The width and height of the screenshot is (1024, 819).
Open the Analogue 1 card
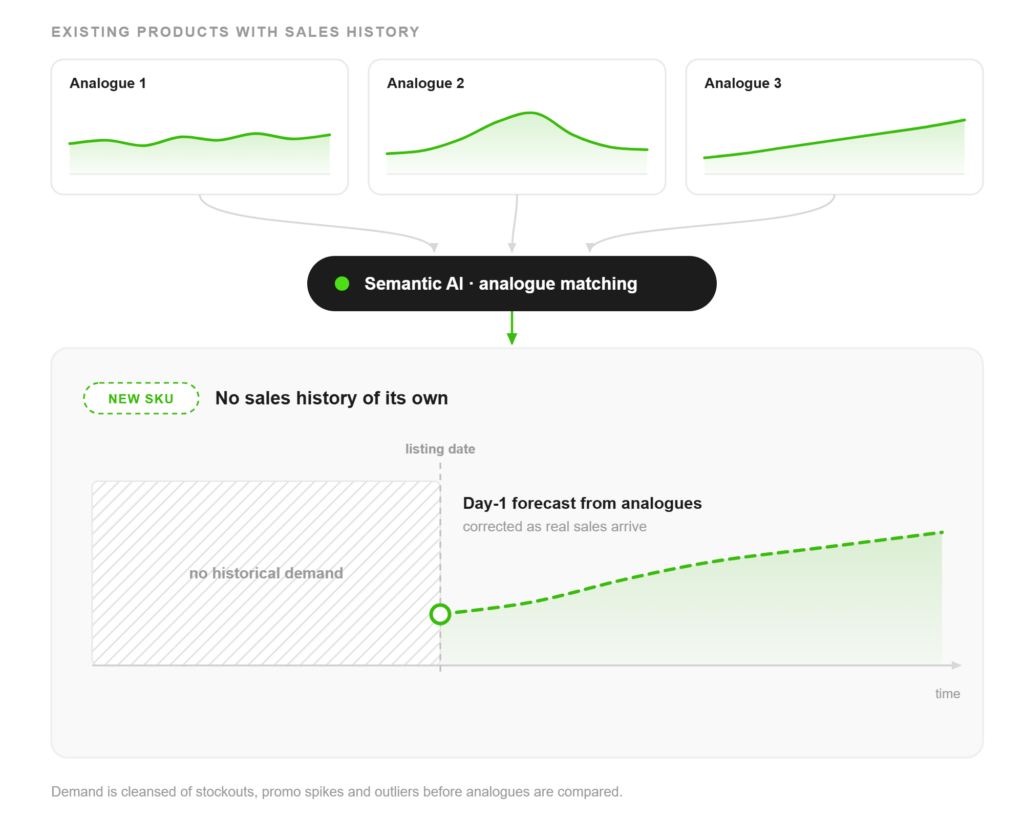coord(200,127)
